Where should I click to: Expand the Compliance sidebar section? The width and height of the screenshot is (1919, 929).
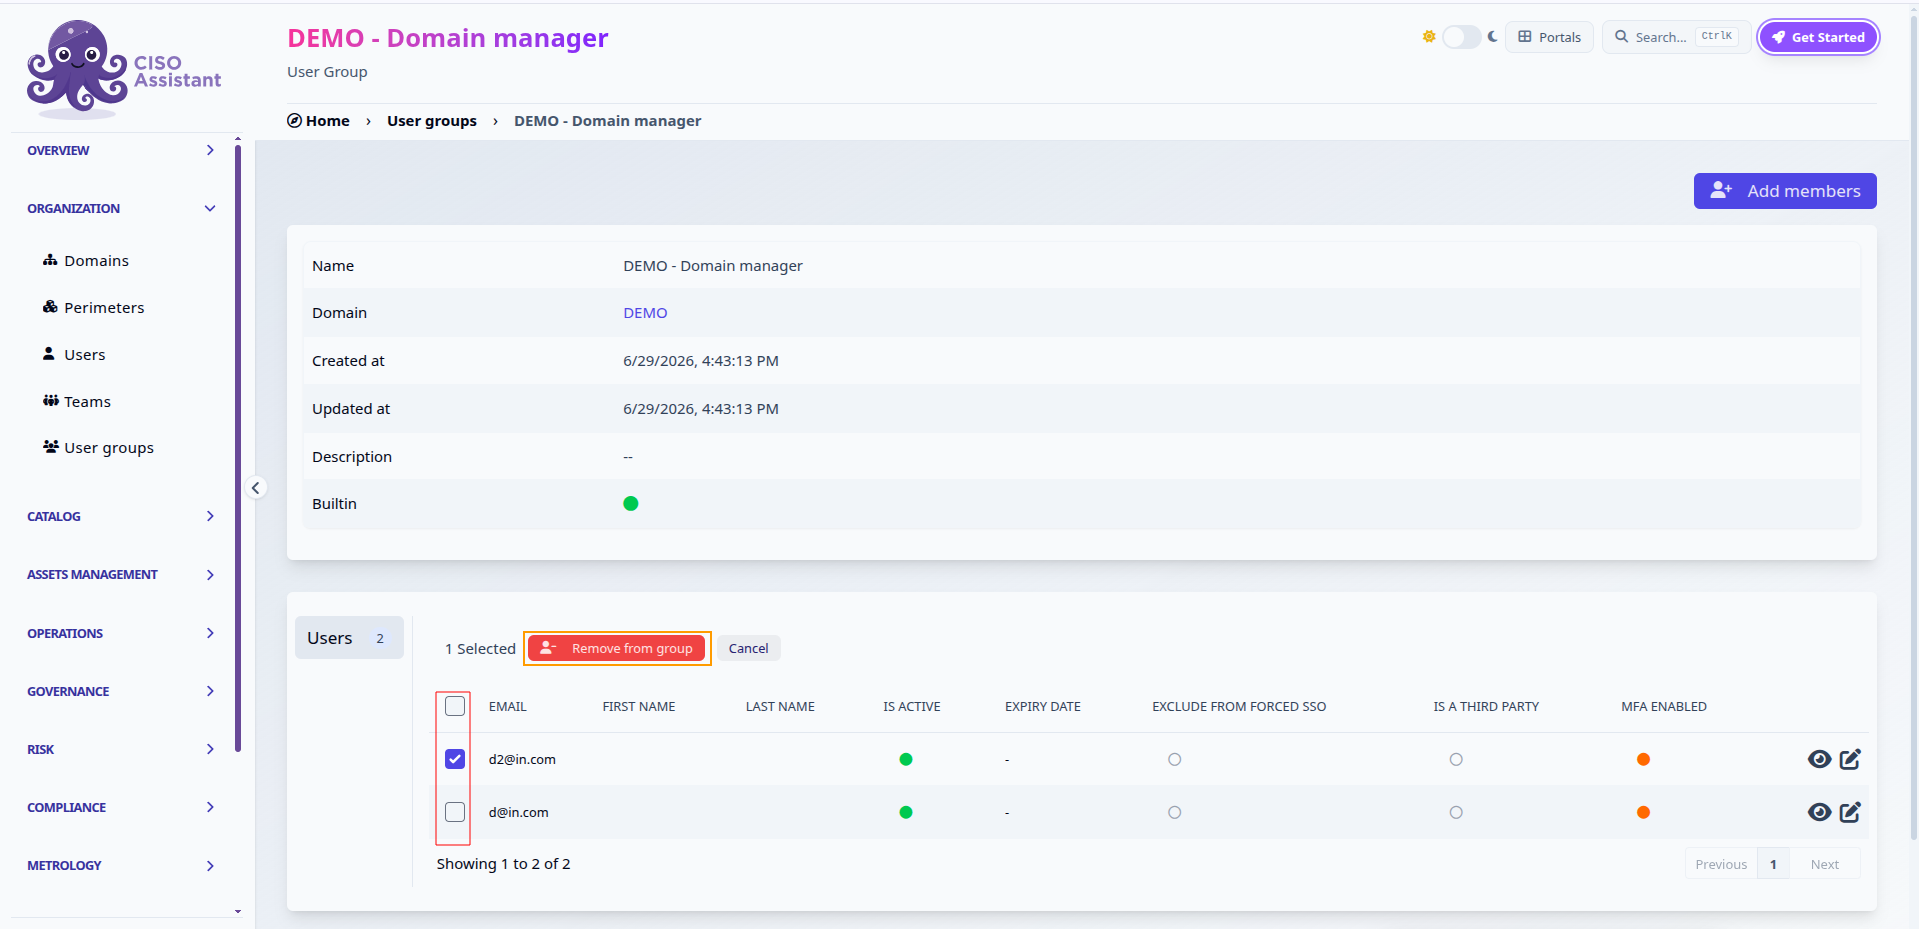[121, 807]
